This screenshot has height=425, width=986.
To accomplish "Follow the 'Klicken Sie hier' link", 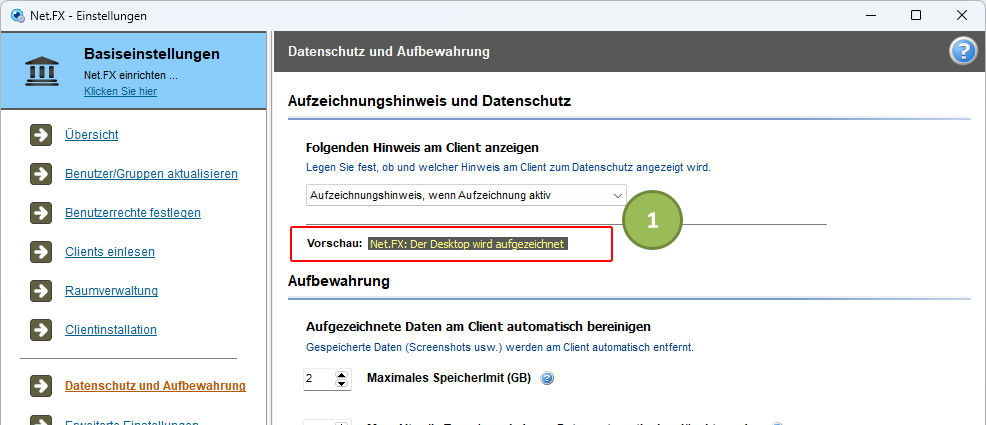I will click(x=121, y=91).
